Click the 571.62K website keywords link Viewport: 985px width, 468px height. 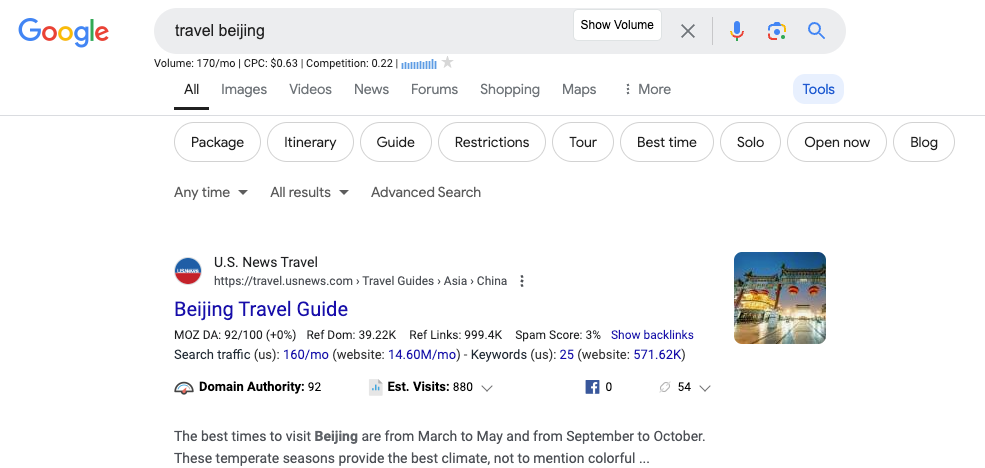click(657, 354)
